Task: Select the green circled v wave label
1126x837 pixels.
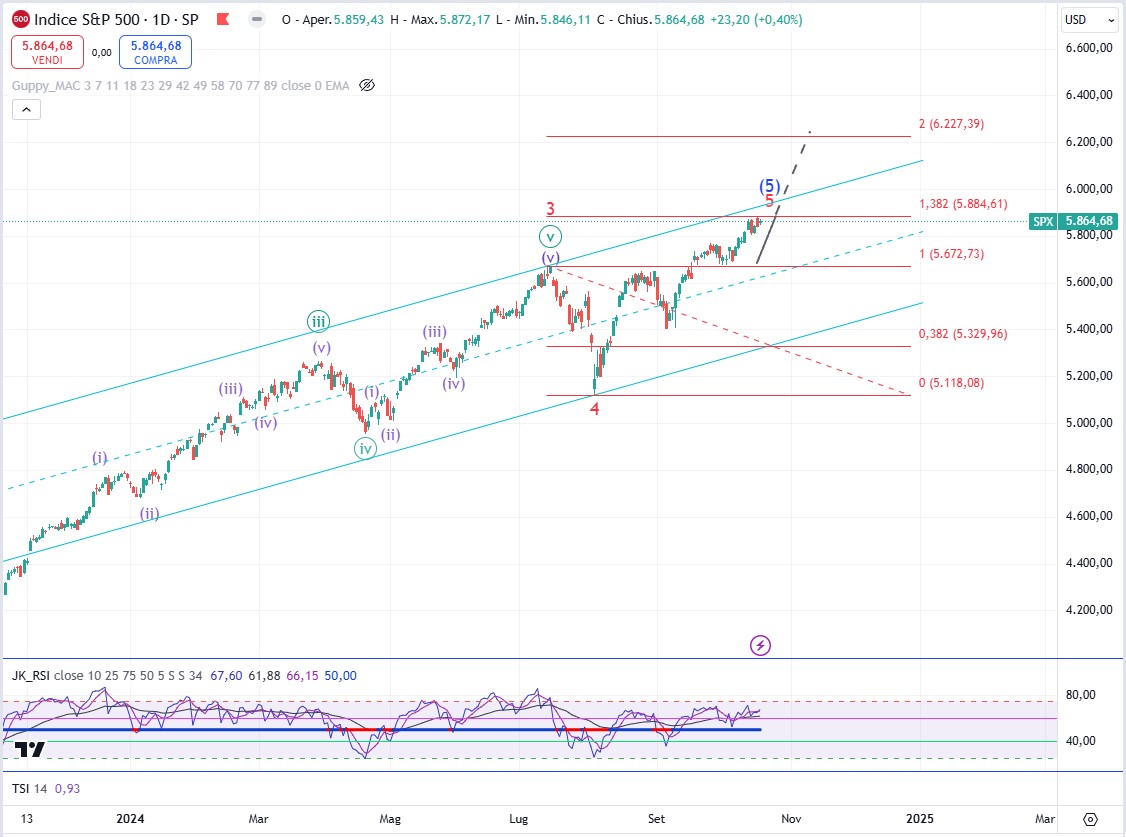Action: click(551, 236)
